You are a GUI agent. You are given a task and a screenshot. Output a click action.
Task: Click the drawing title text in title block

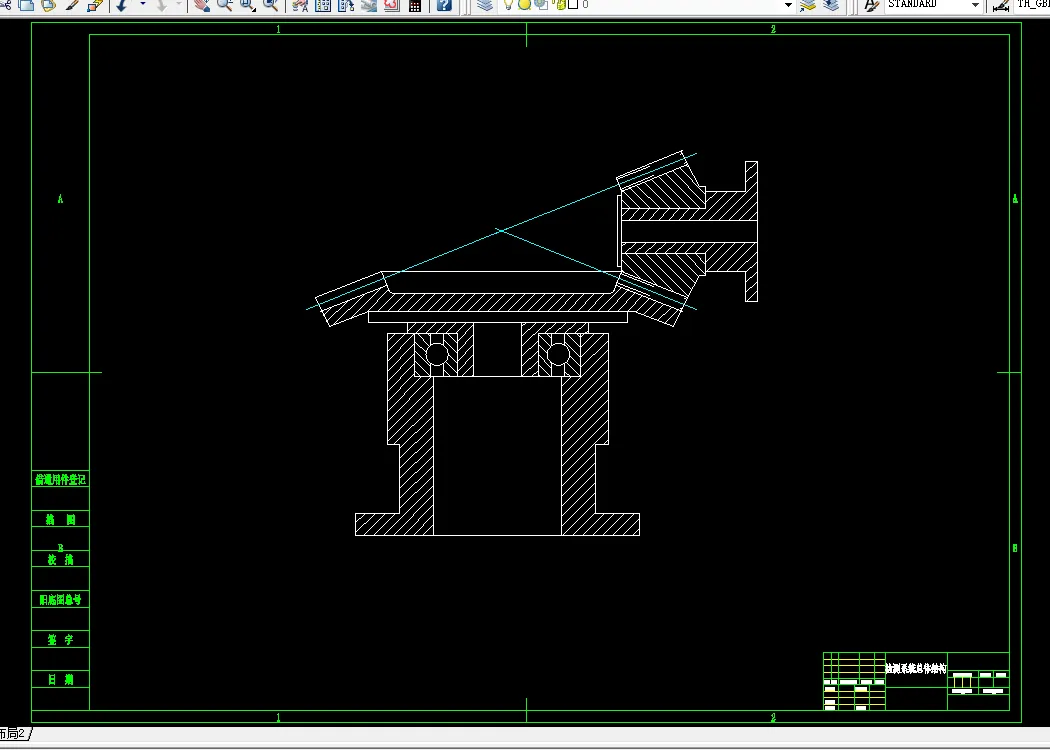point(915,668)
